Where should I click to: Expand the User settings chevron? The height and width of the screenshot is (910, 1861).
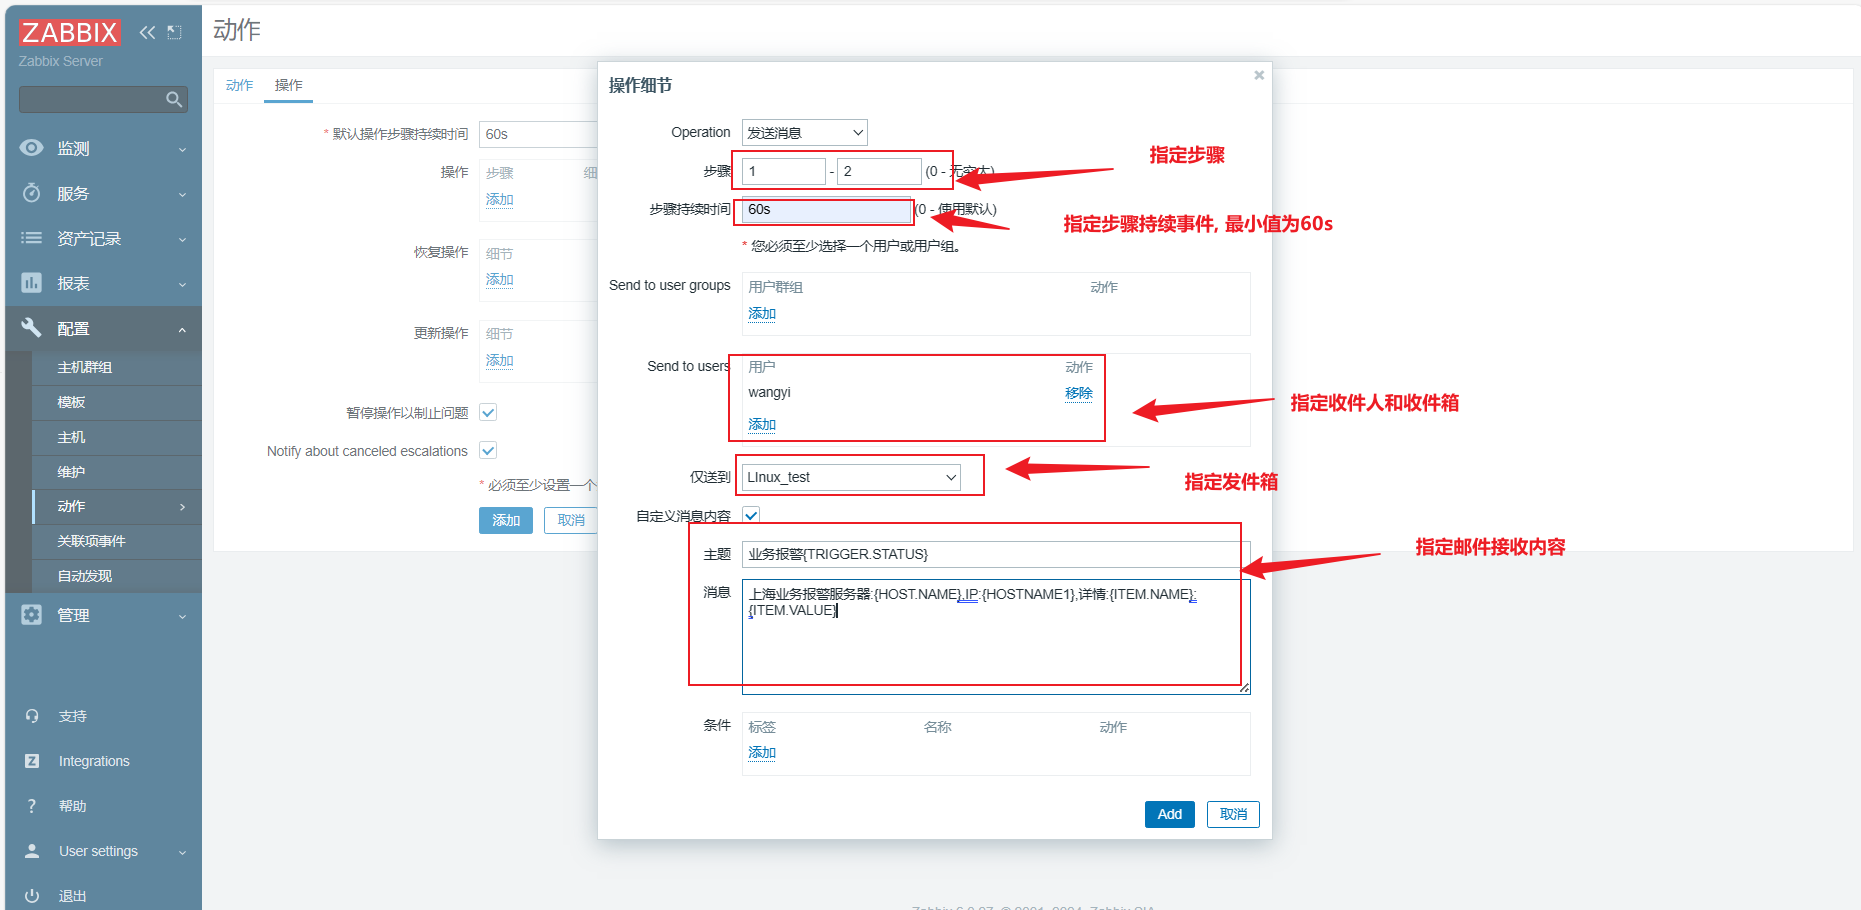(x=182, y=852)
